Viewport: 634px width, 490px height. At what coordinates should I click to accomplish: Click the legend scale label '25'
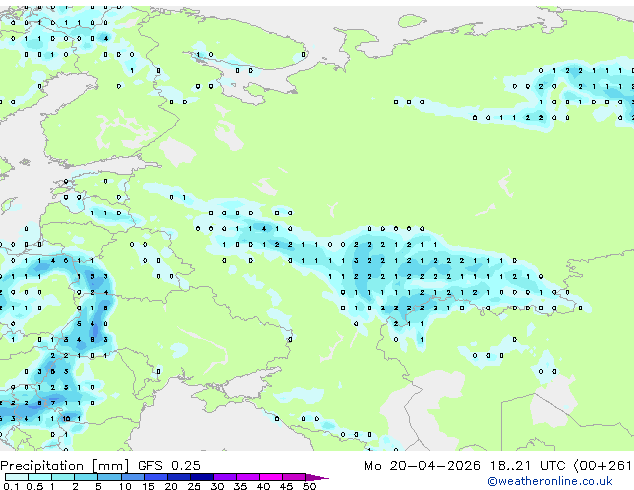click(194, 486)
